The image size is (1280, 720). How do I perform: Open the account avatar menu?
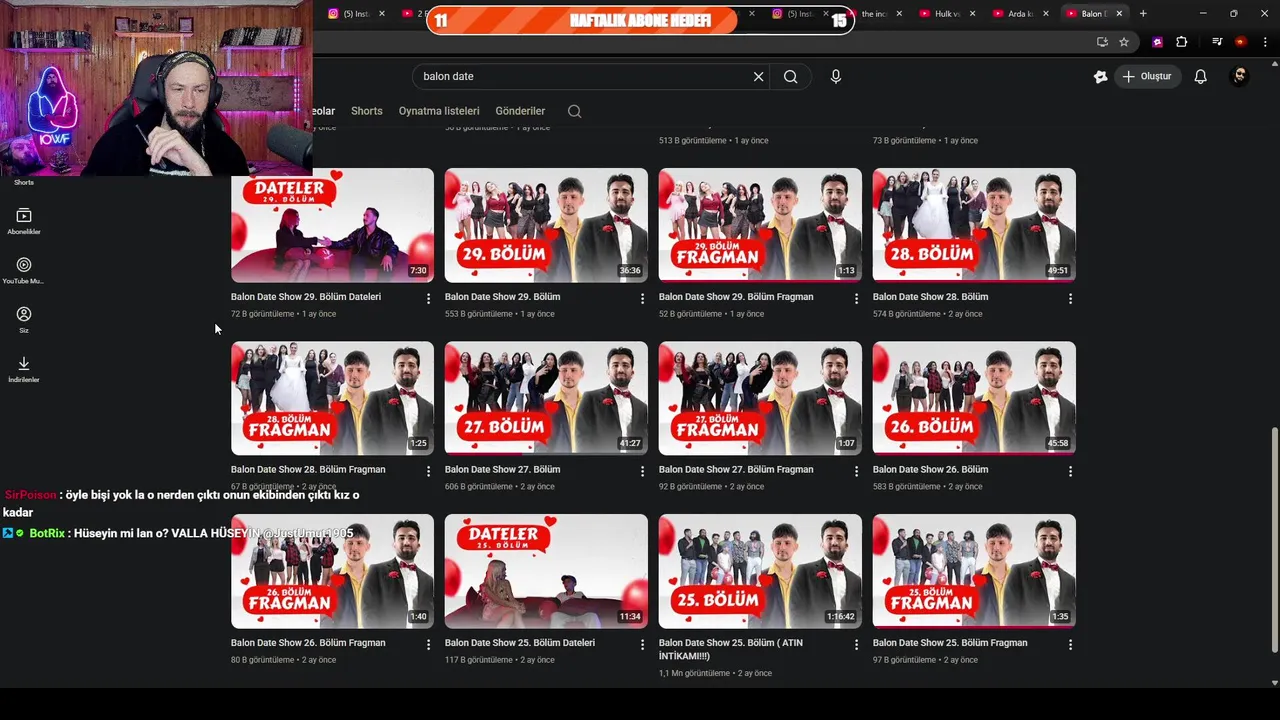[x=1239, y=76]
